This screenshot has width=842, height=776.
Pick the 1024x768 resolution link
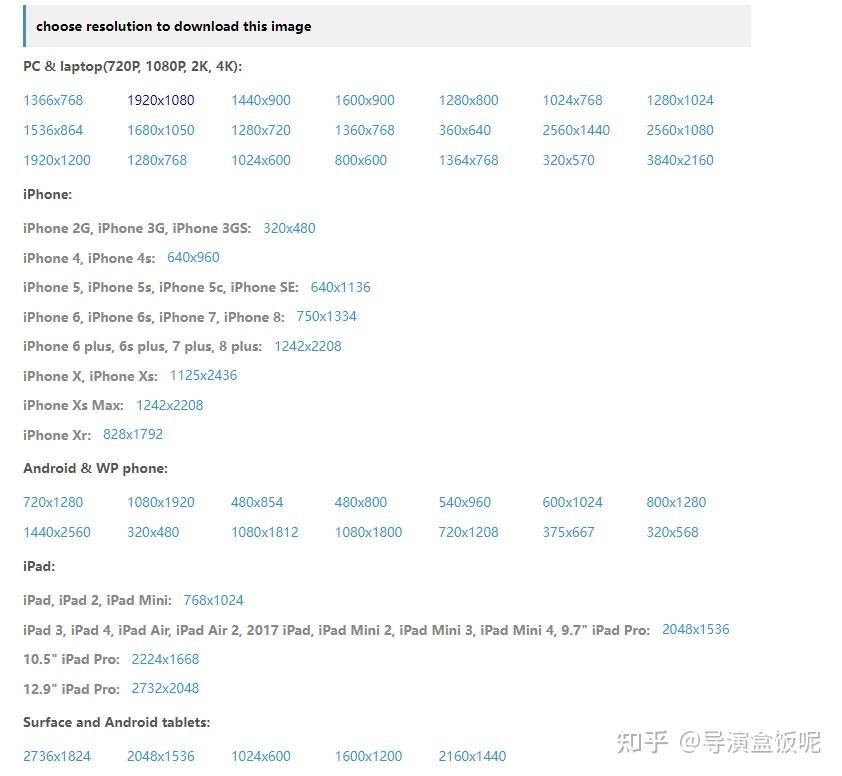pos(572,100)
